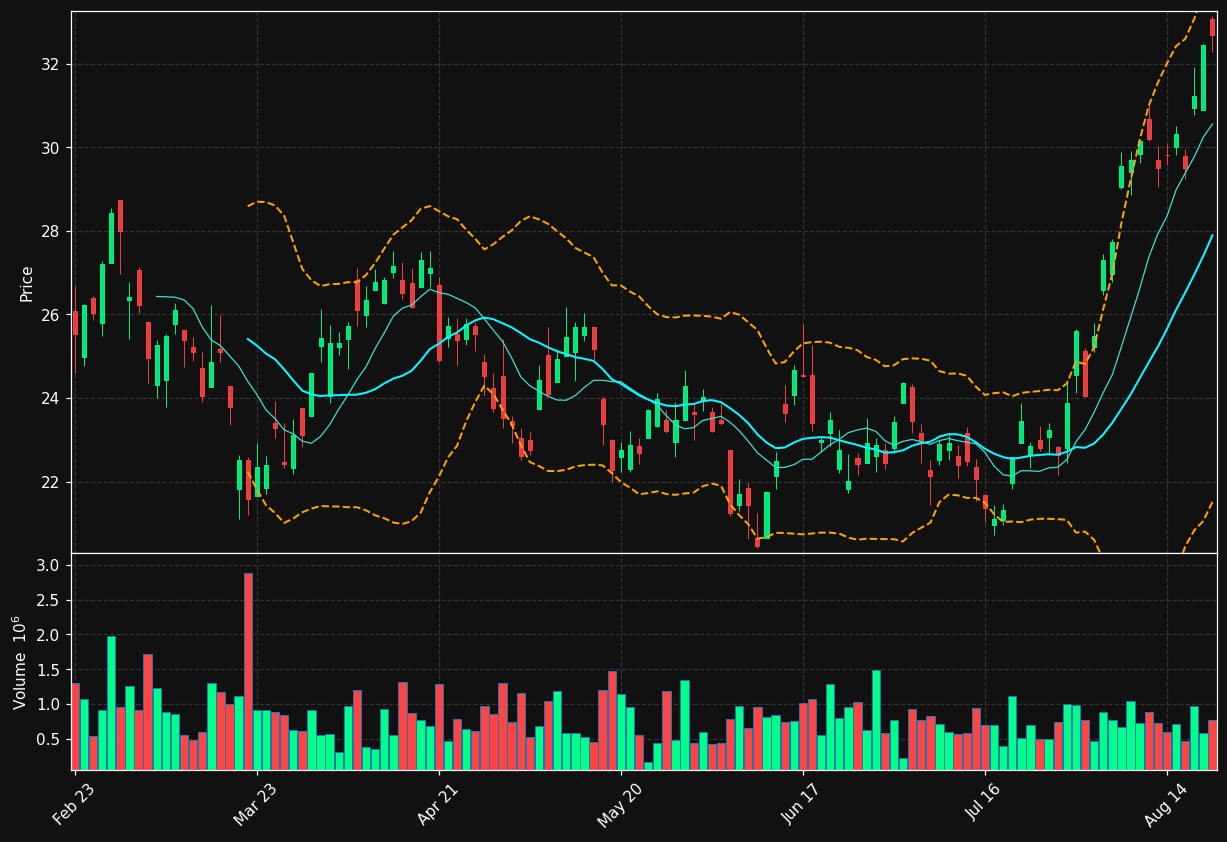Click the Jul 16 date label
This screenshot has height=842, width=1227.
click(983, 805)
